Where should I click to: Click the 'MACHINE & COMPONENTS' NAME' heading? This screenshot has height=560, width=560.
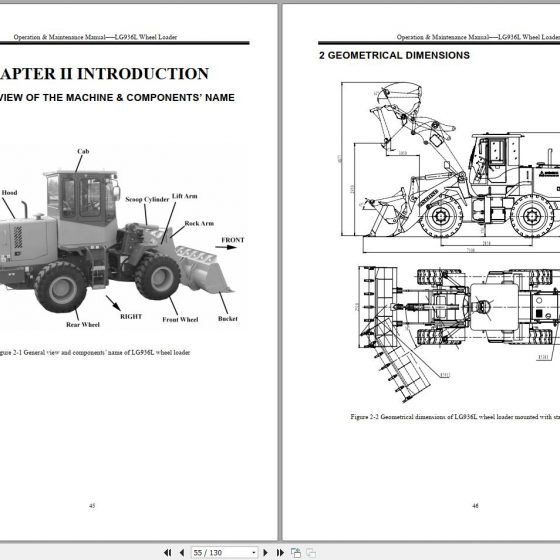[150, 98]
